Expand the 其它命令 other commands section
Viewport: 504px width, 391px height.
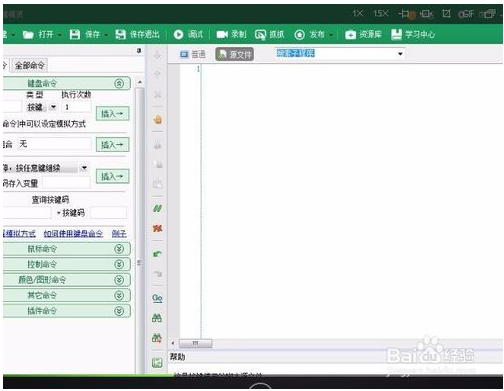[x=119, y=295]
